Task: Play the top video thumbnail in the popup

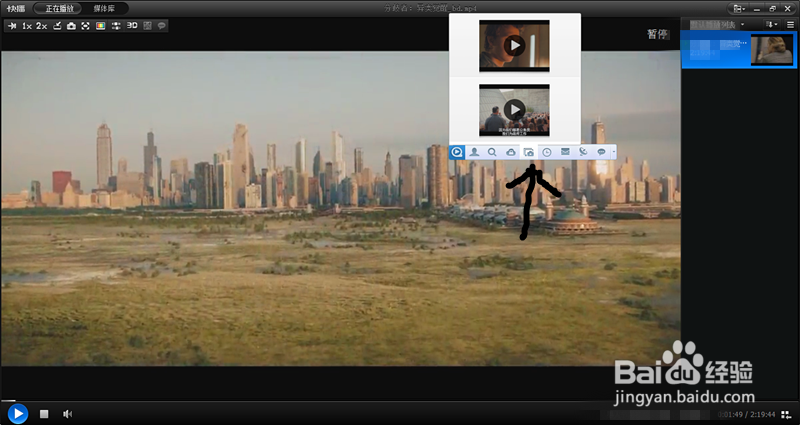Action: click(x=514, y=46)
